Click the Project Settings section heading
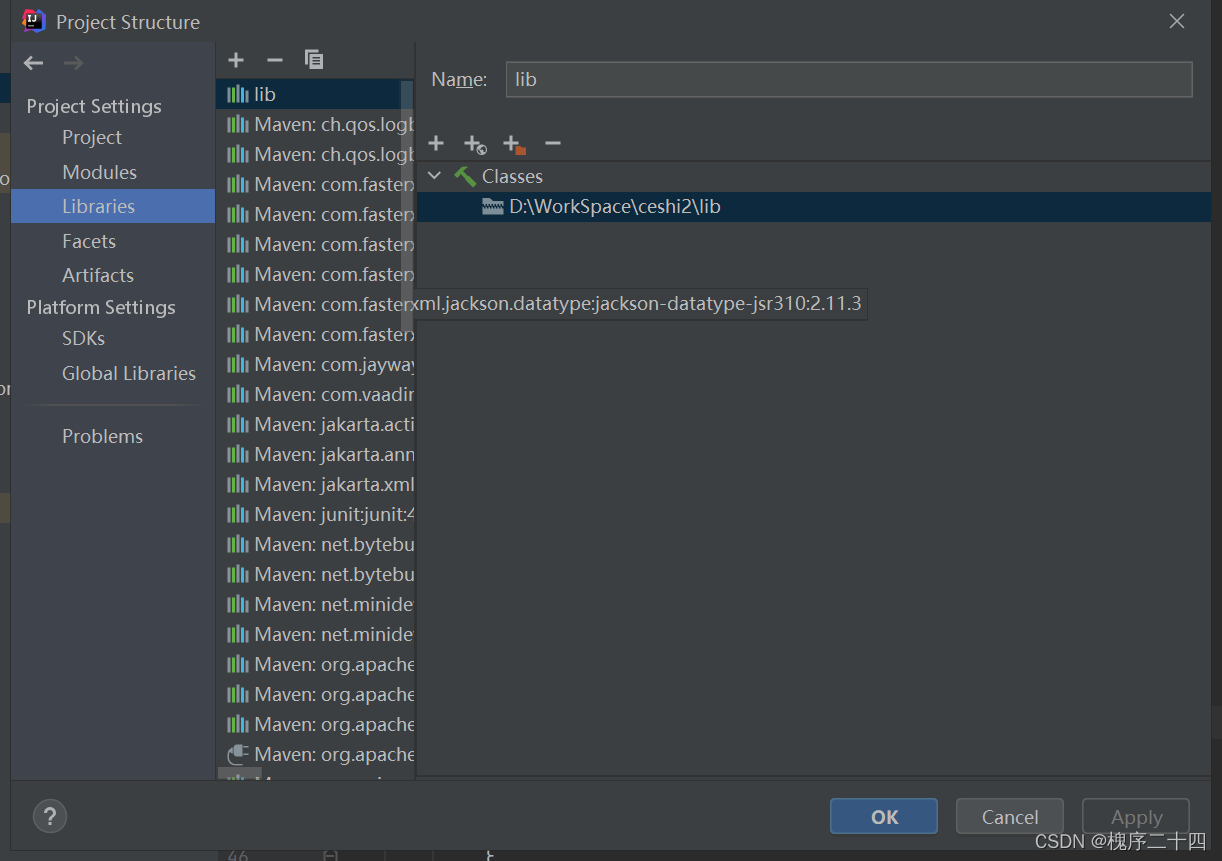The width and height of the screenshot is (1222, 861). coord(94,106)
